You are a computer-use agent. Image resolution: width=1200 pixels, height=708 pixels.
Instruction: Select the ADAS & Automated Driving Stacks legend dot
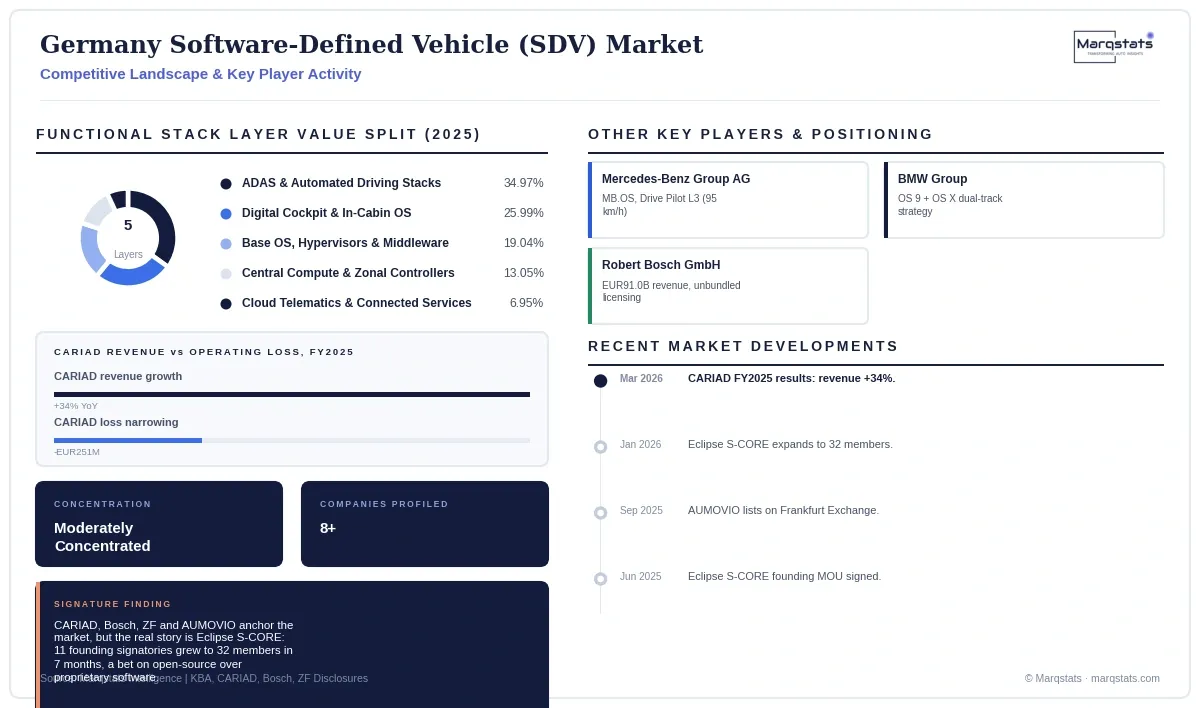point(226,184)
